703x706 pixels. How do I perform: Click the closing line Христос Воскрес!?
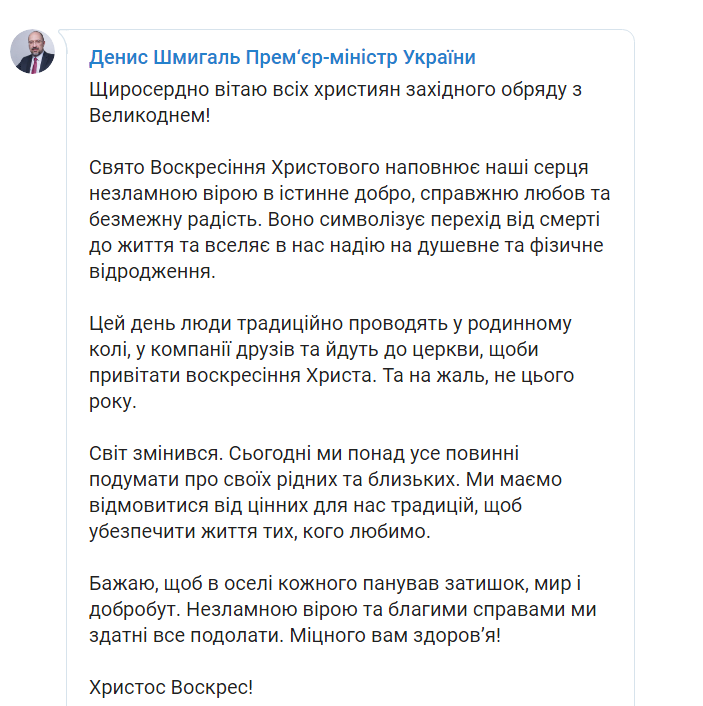(x=171, y=688)
